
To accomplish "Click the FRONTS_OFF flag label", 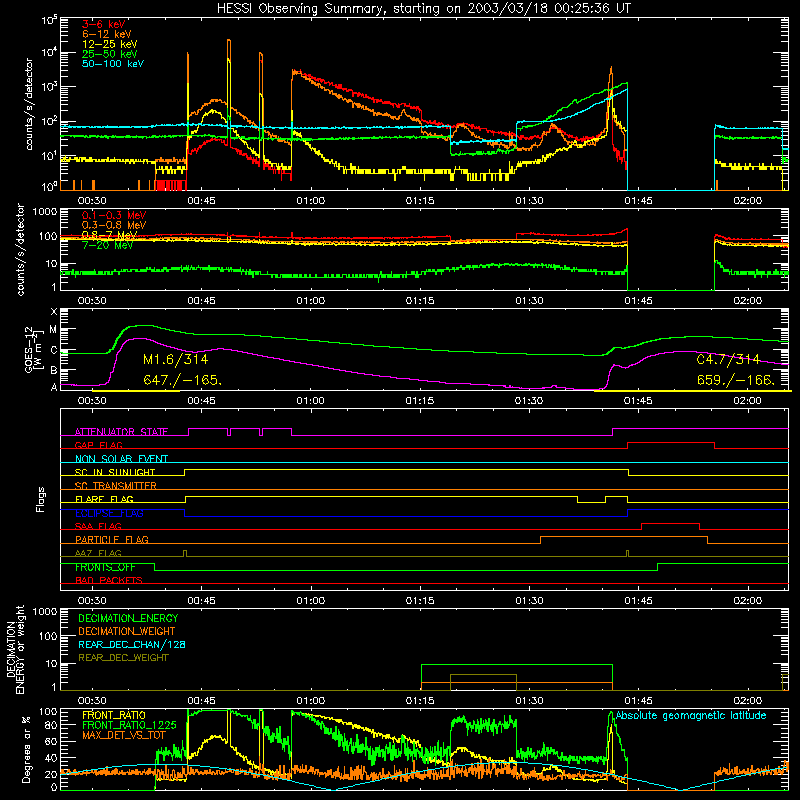I will [x=105, y=567].
